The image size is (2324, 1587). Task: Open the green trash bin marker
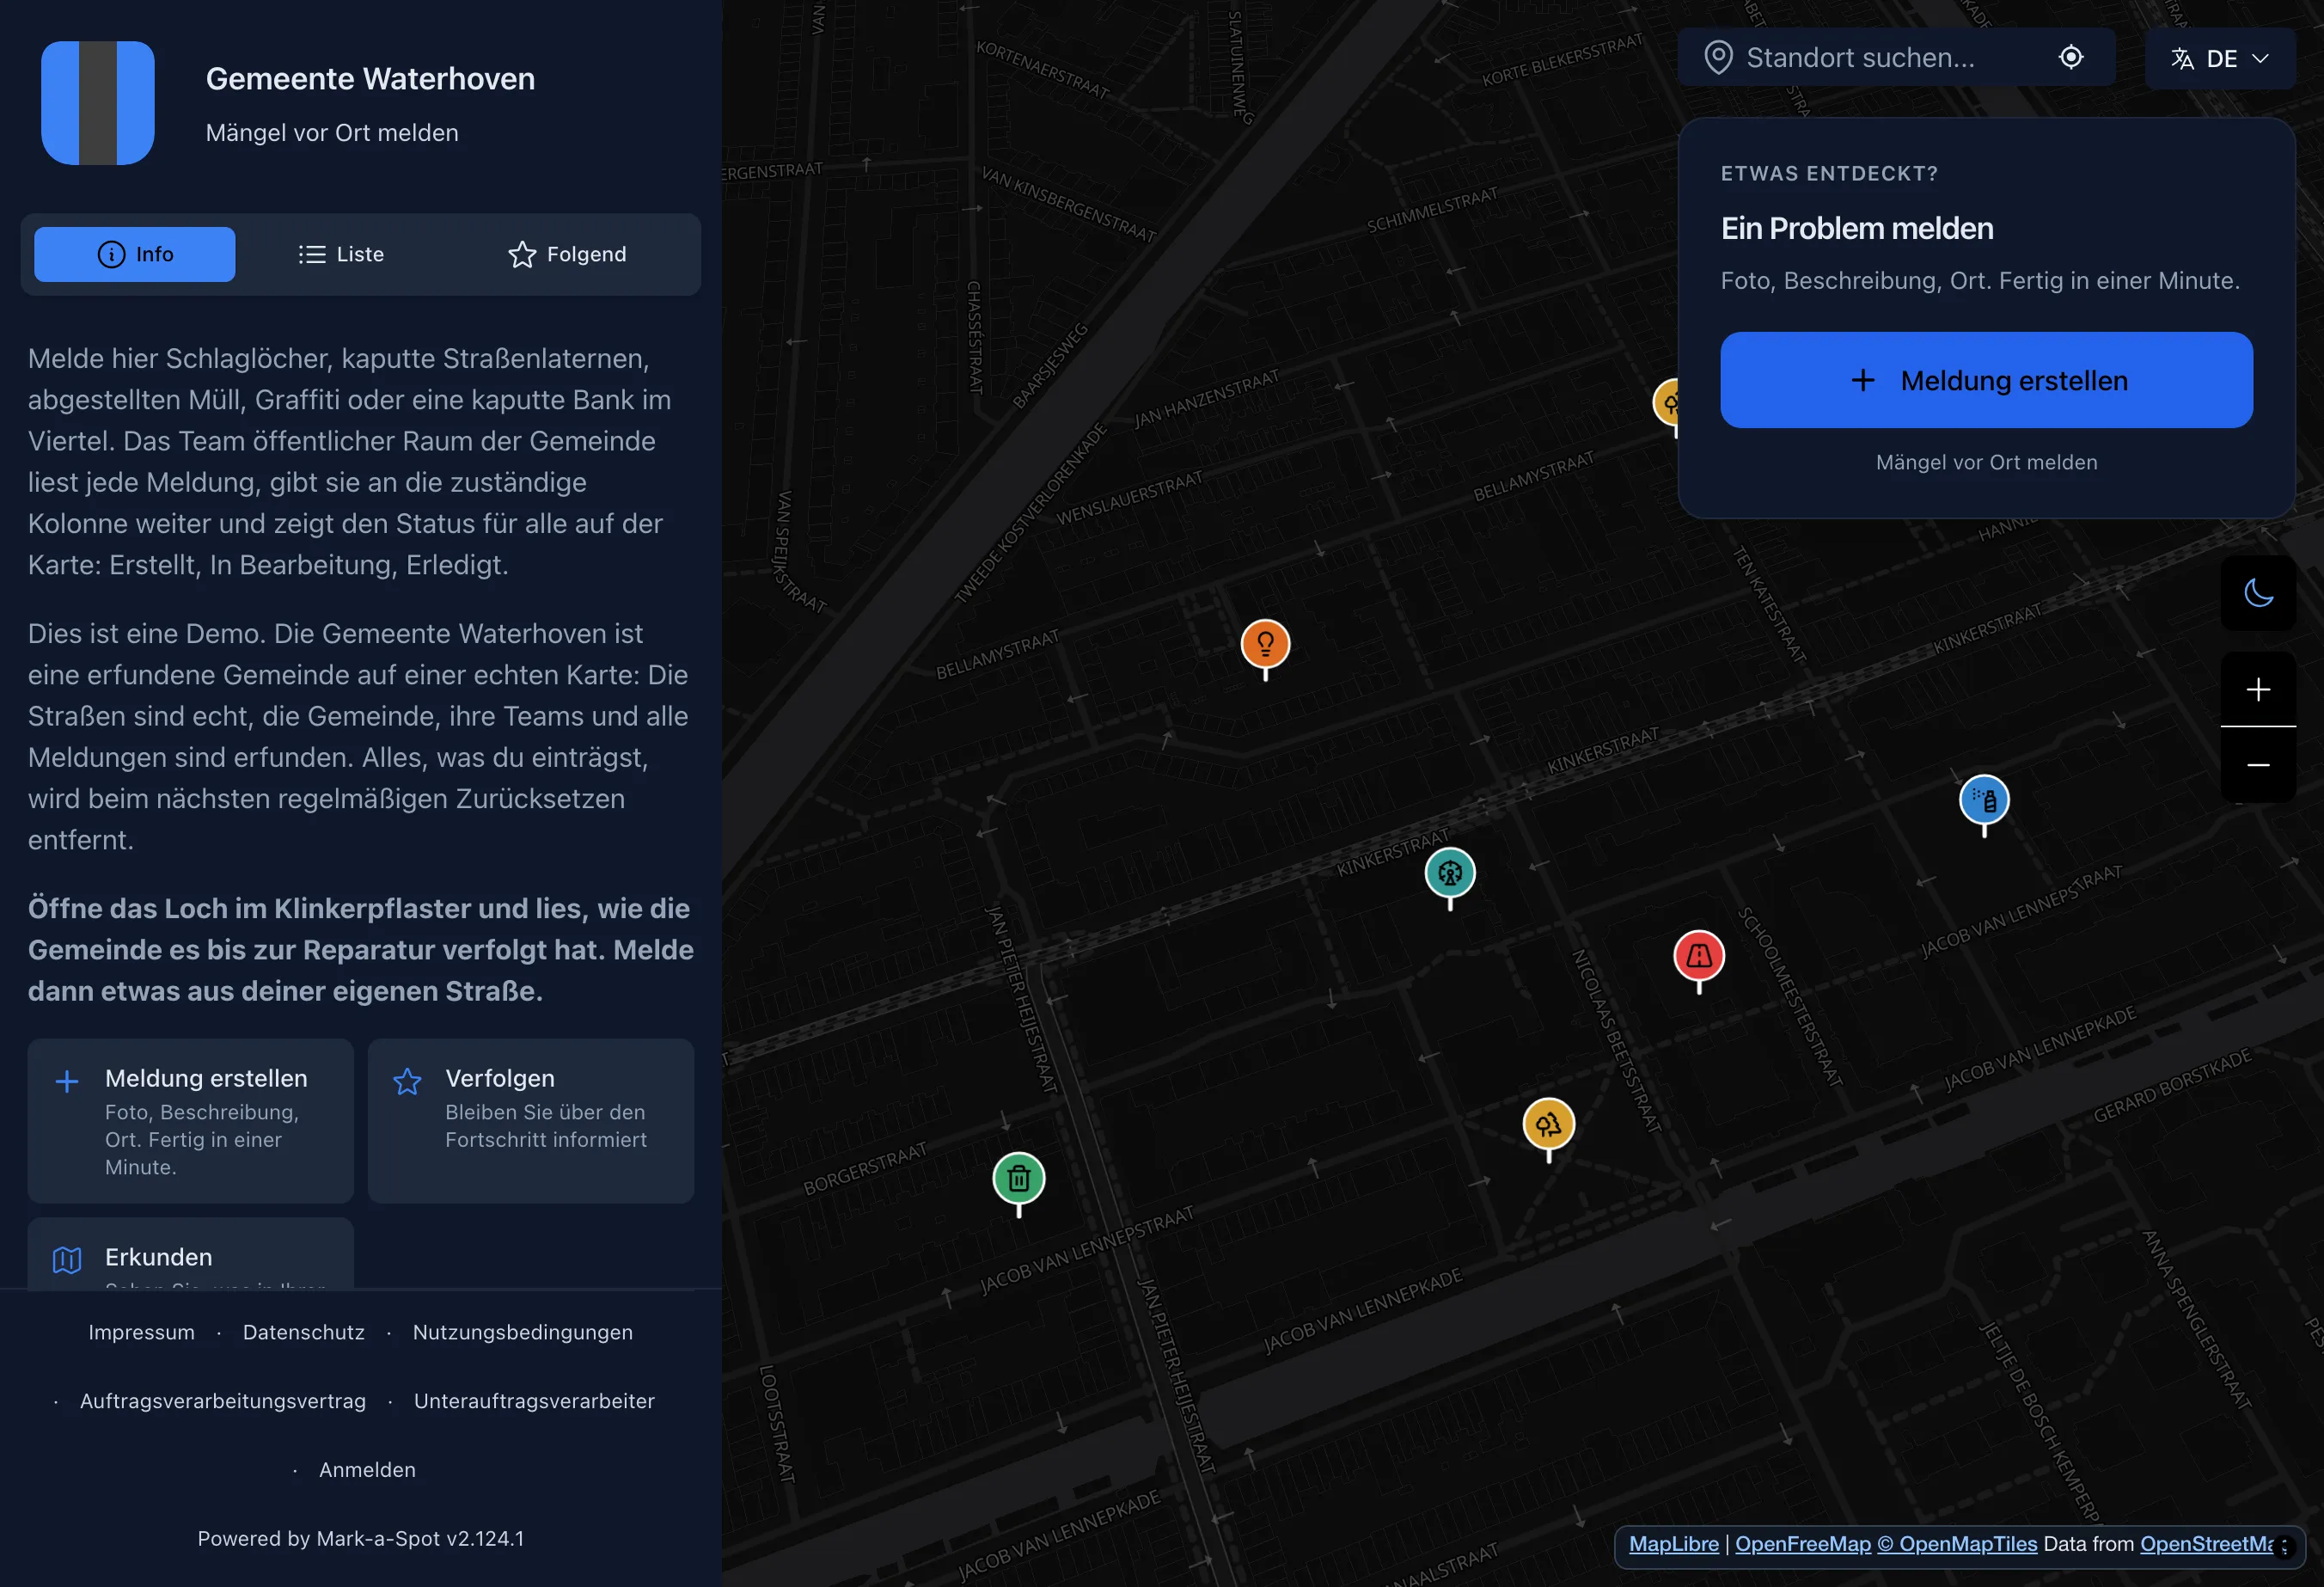1018,1178
